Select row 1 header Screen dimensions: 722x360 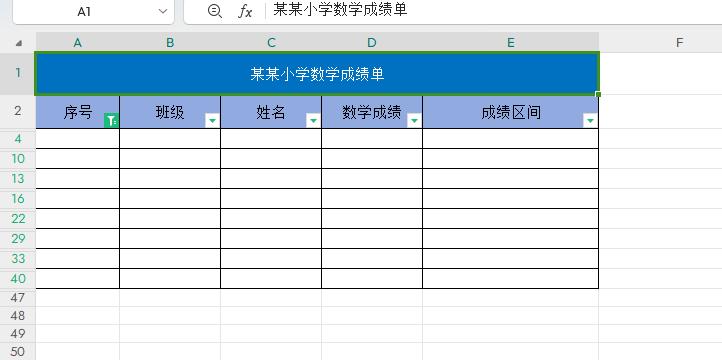click(x=18, y=73)
